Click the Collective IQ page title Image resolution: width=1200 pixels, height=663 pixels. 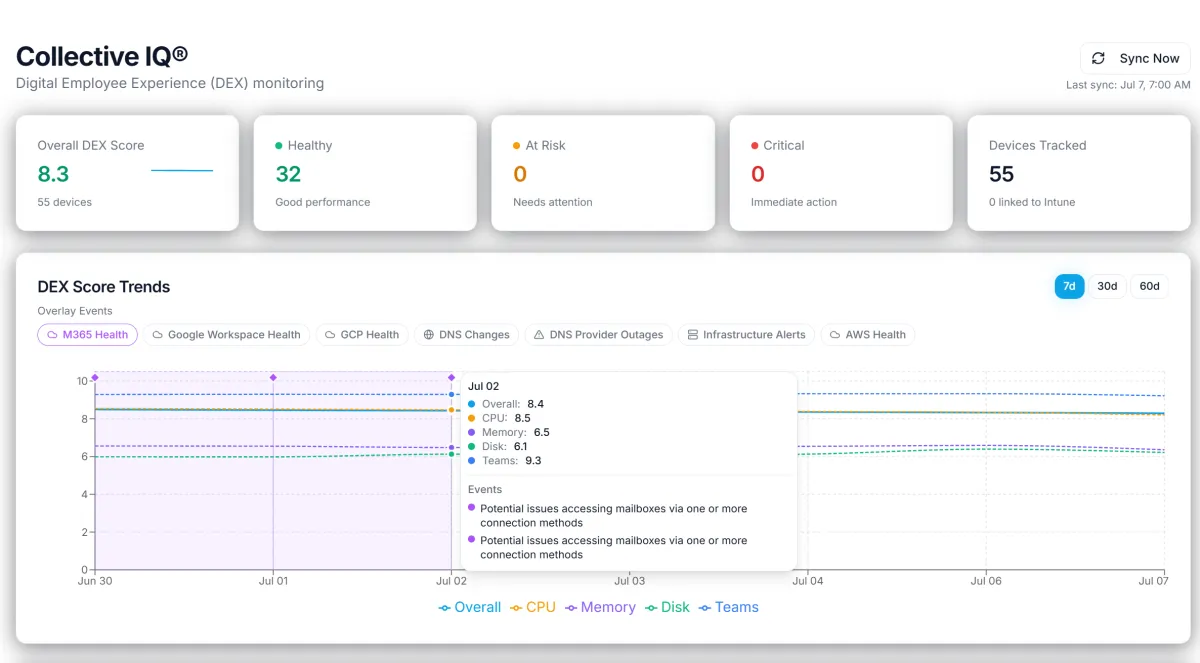(x=102, y=56)
